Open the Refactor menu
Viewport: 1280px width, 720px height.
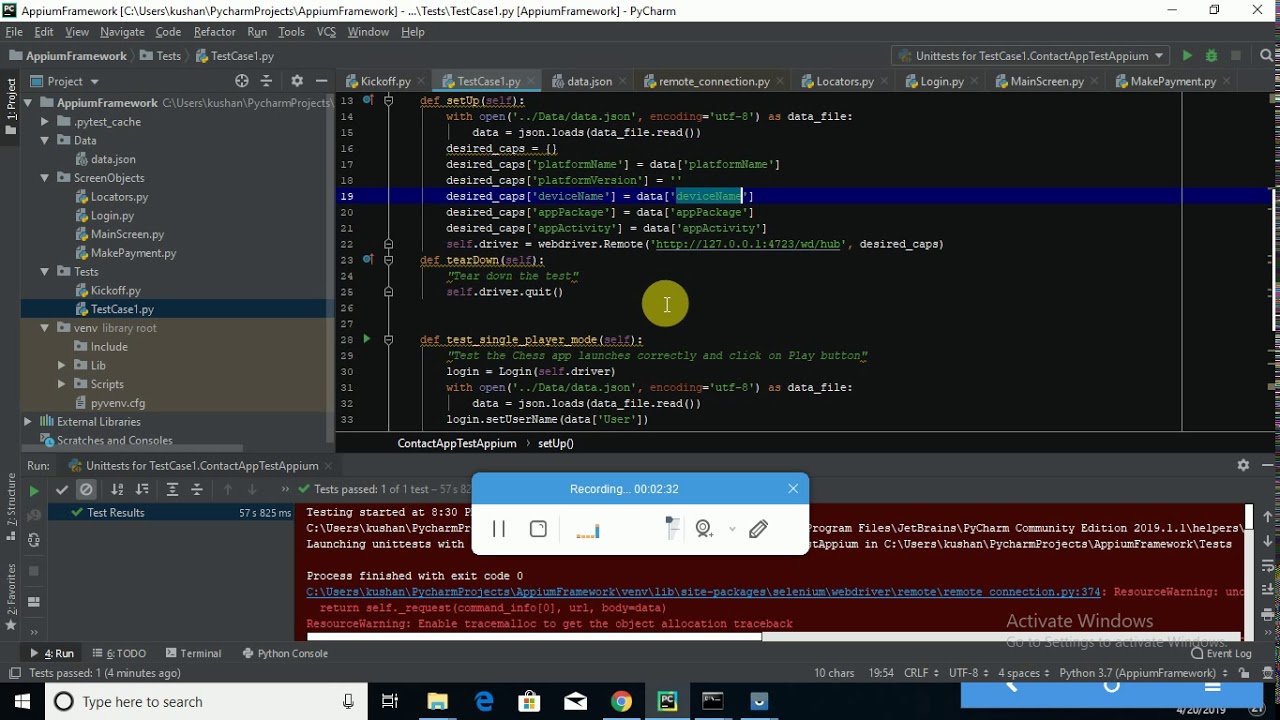tap(215, 32)
